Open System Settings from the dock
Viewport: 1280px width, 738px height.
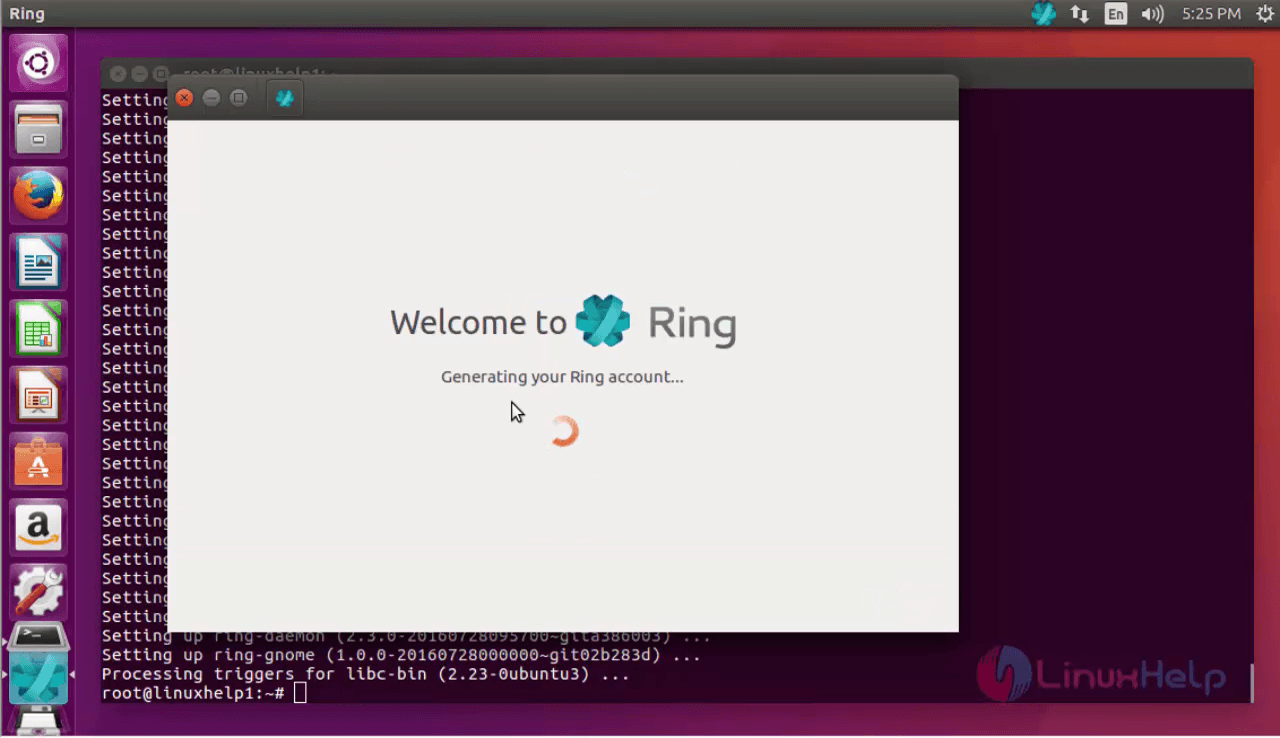39,593
